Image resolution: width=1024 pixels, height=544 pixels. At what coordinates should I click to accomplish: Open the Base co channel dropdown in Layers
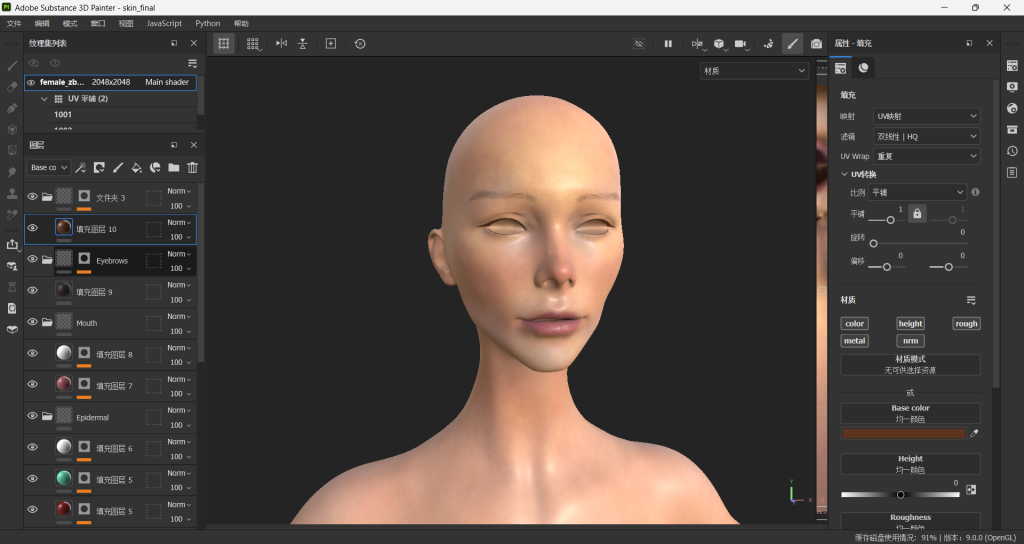tap(48, 168)
